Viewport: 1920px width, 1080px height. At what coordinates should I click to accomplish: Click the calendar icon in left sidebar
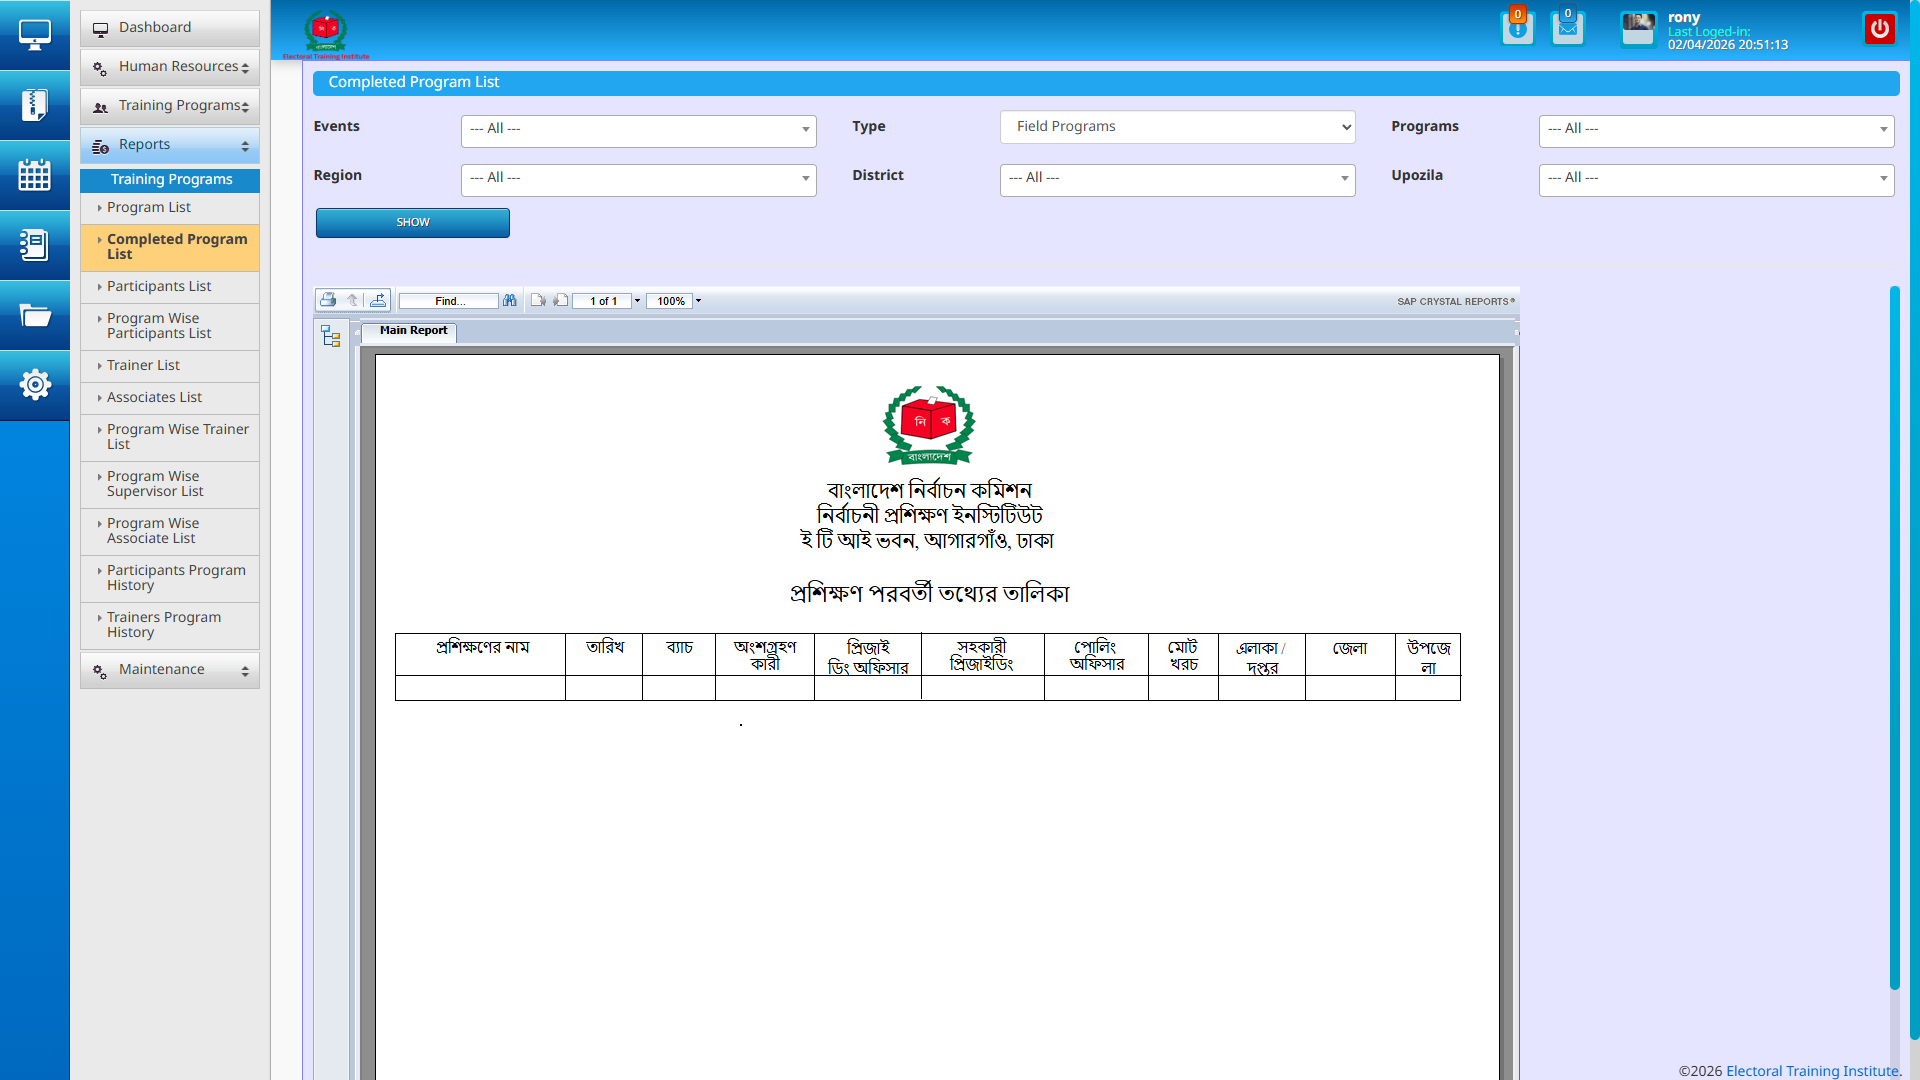35,175
